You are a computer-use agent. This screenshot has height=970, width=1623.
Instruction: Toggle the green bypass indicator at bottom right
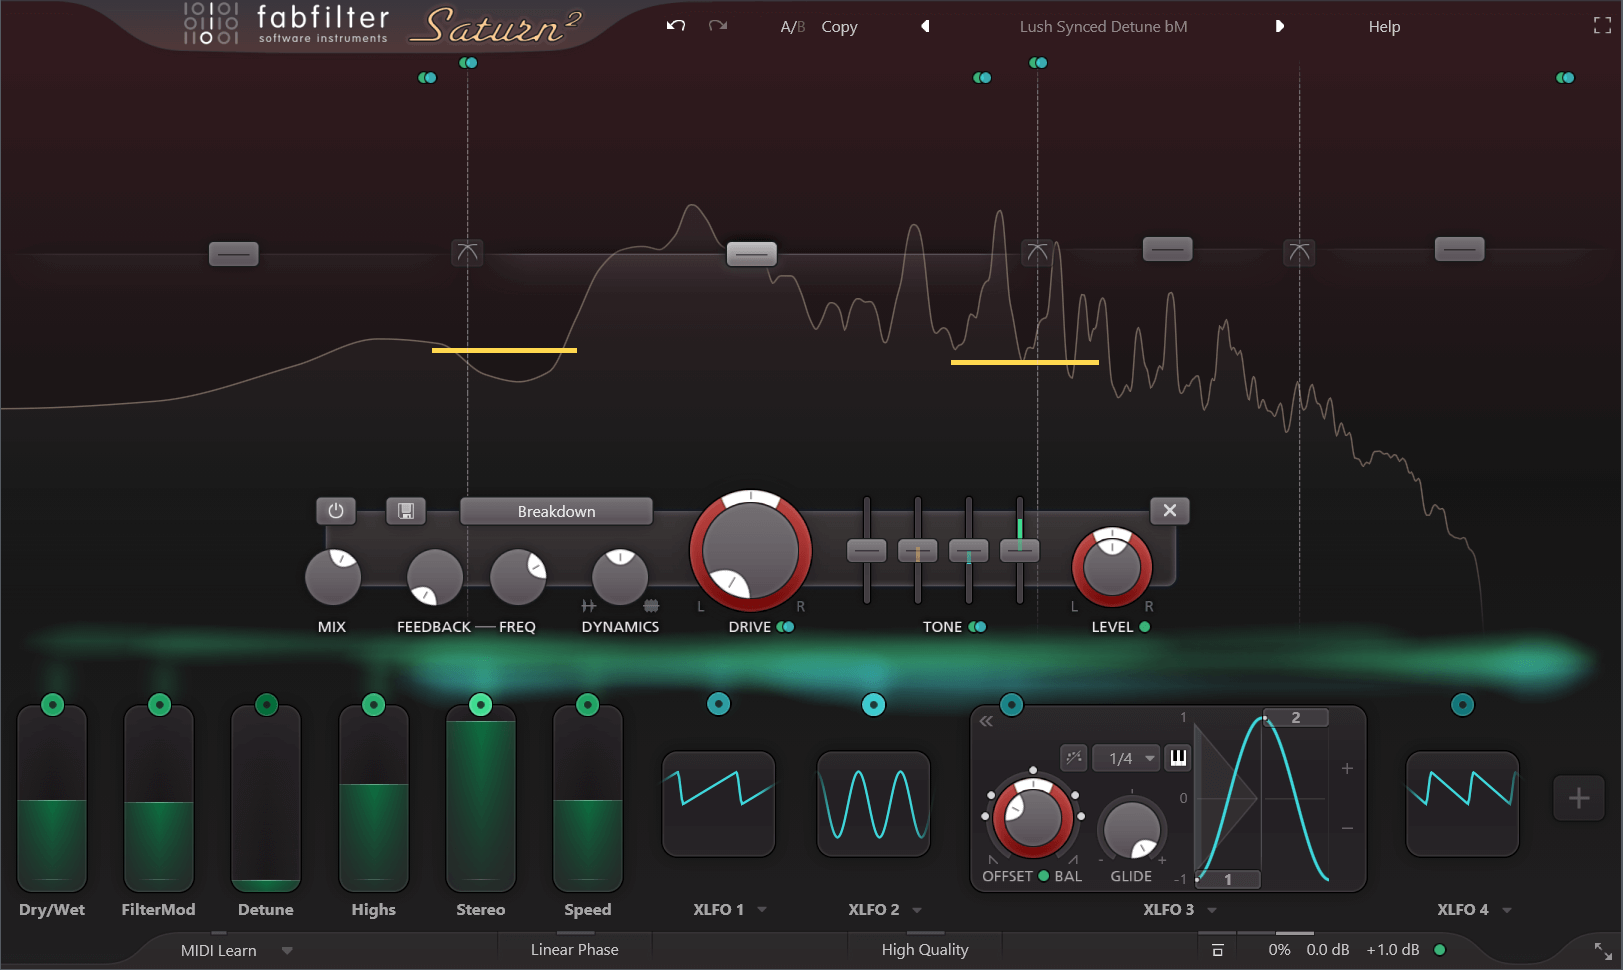click(x=1440, y=949)
